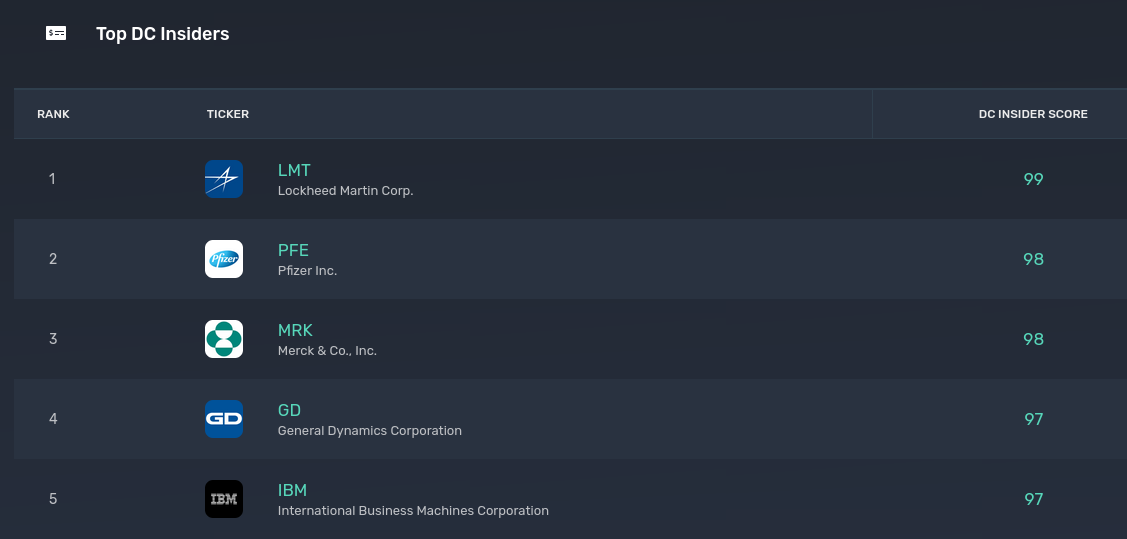Sort by the RANK column header
The height and width of the screenshot is (539, 1127).
pyautogui.click(x=53, y=114)
